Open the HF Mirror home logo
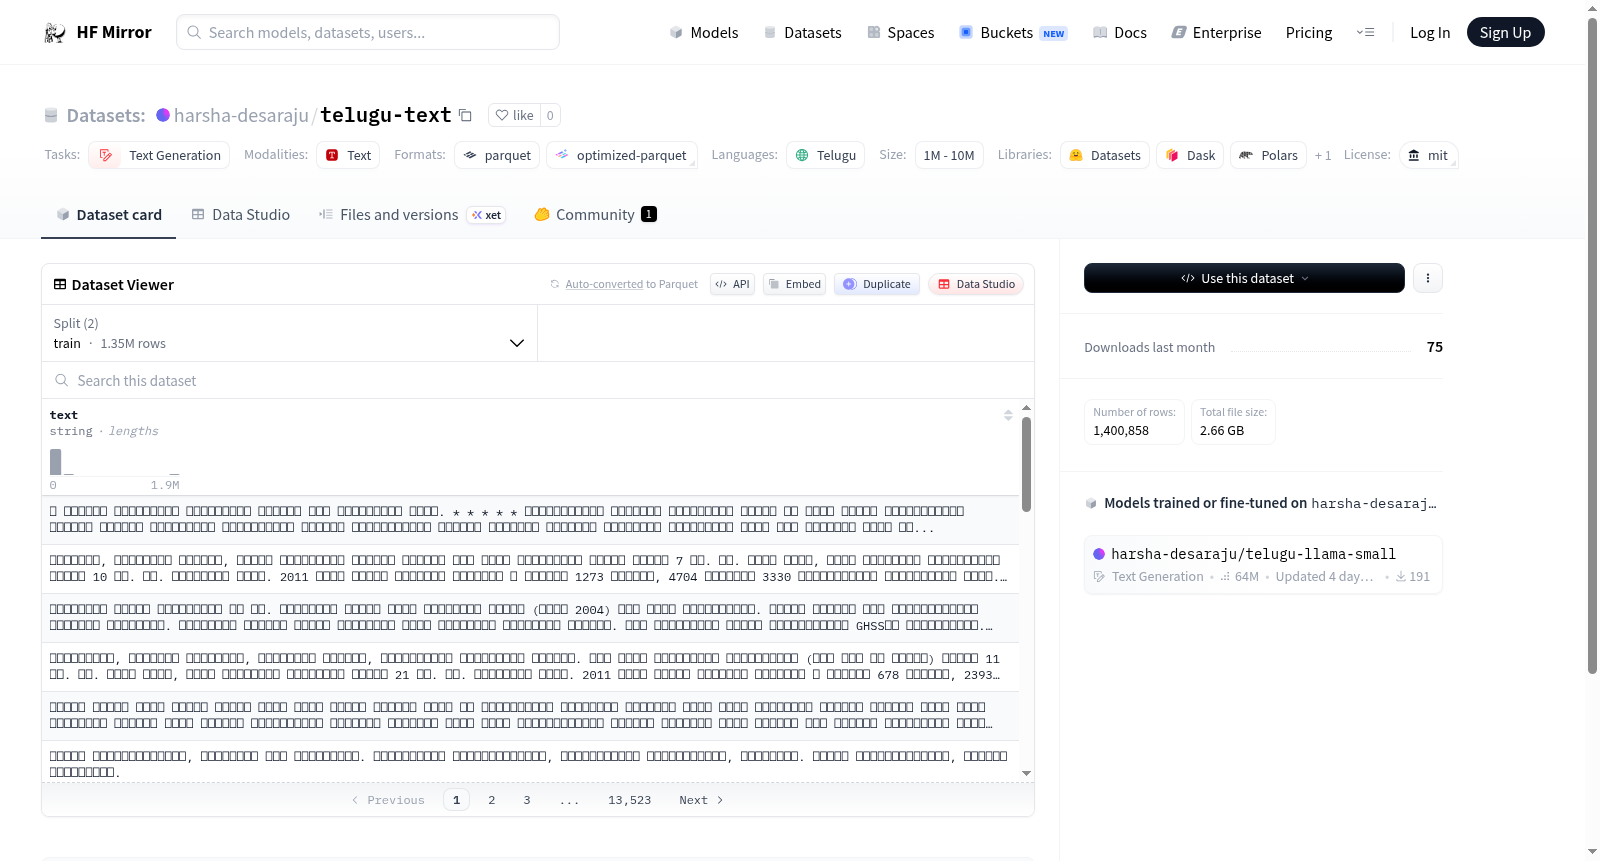The width and height of the screenshot is (1600, 861). (x=98, y=32)
